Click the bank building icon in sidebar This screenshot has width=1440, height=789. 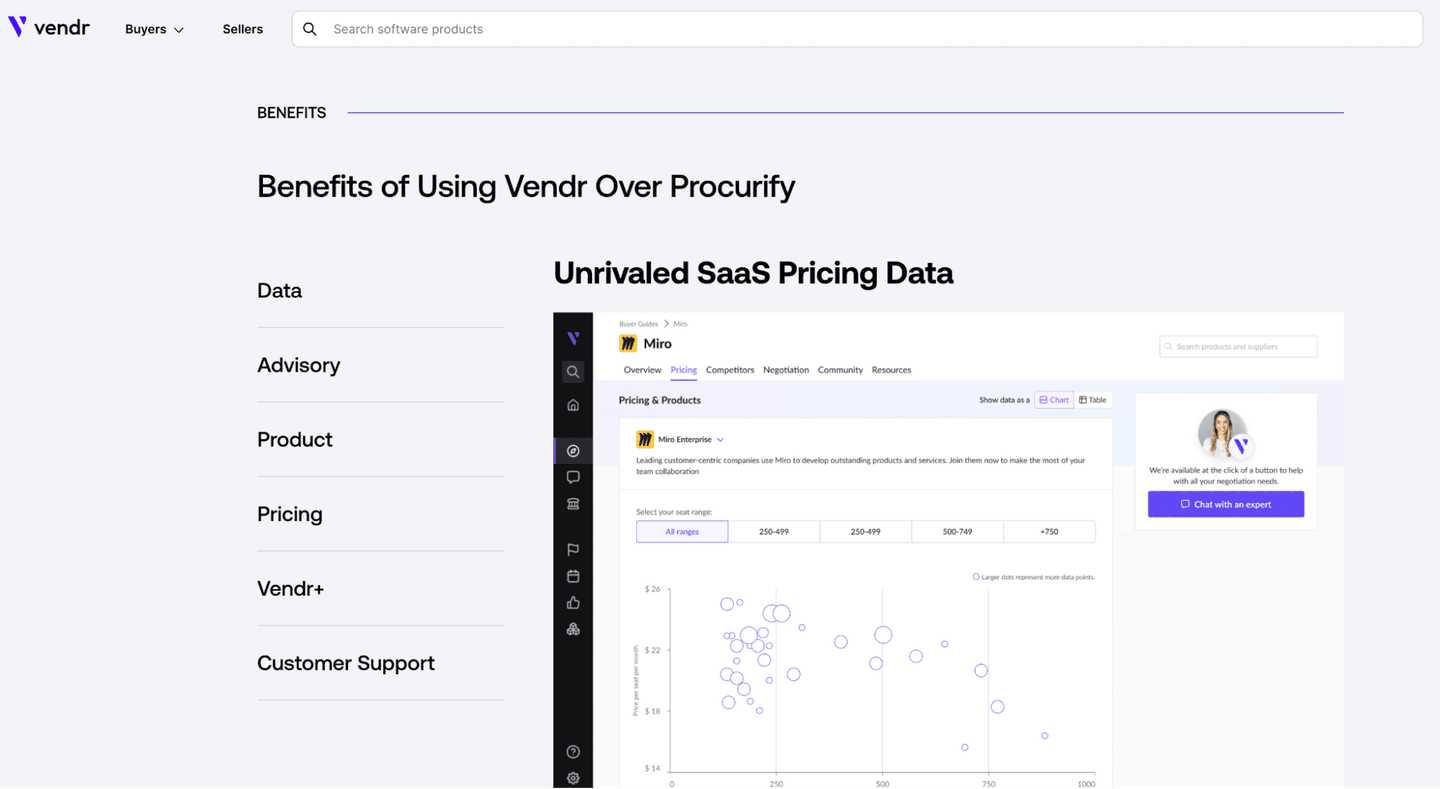tap(573, 504)
